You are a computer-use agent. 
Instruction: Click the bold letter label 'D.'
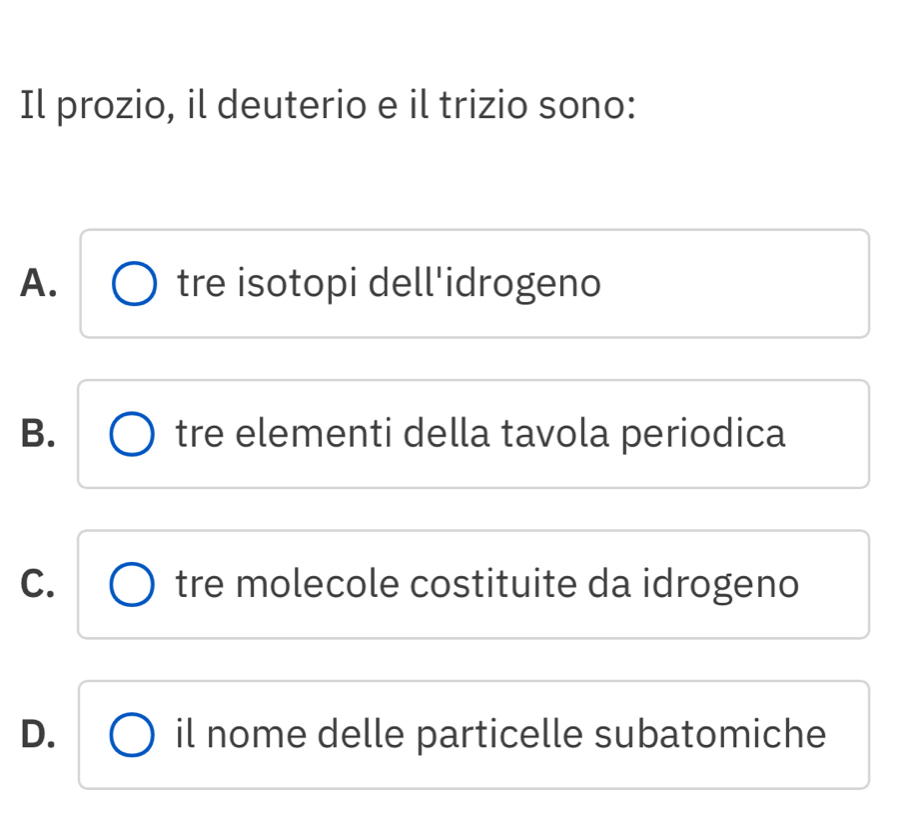(38, 735)
